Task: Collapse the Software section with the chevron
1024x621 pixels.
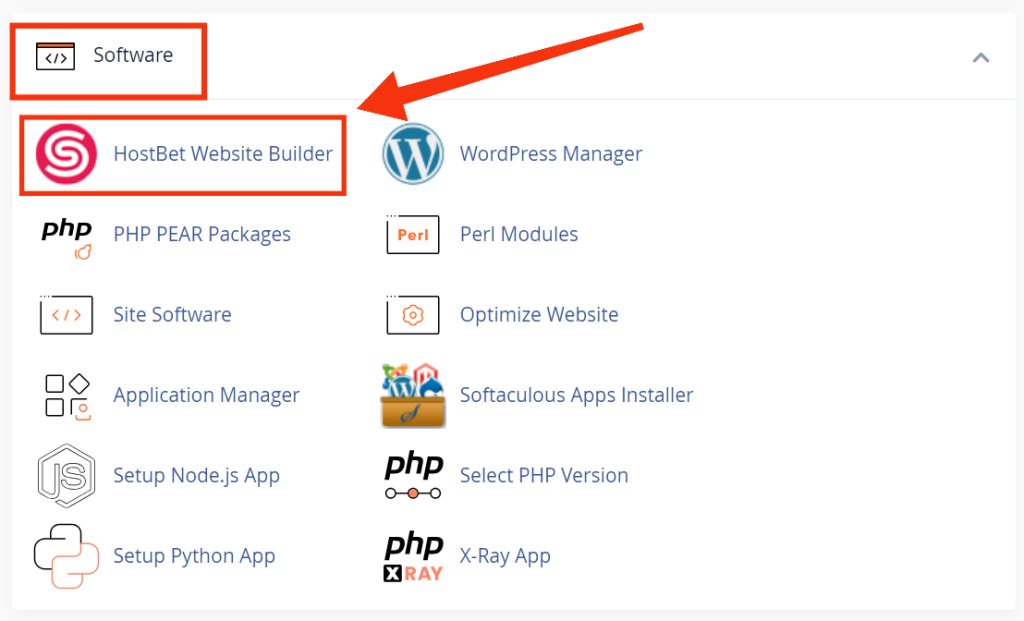Action: click(981, 58)
